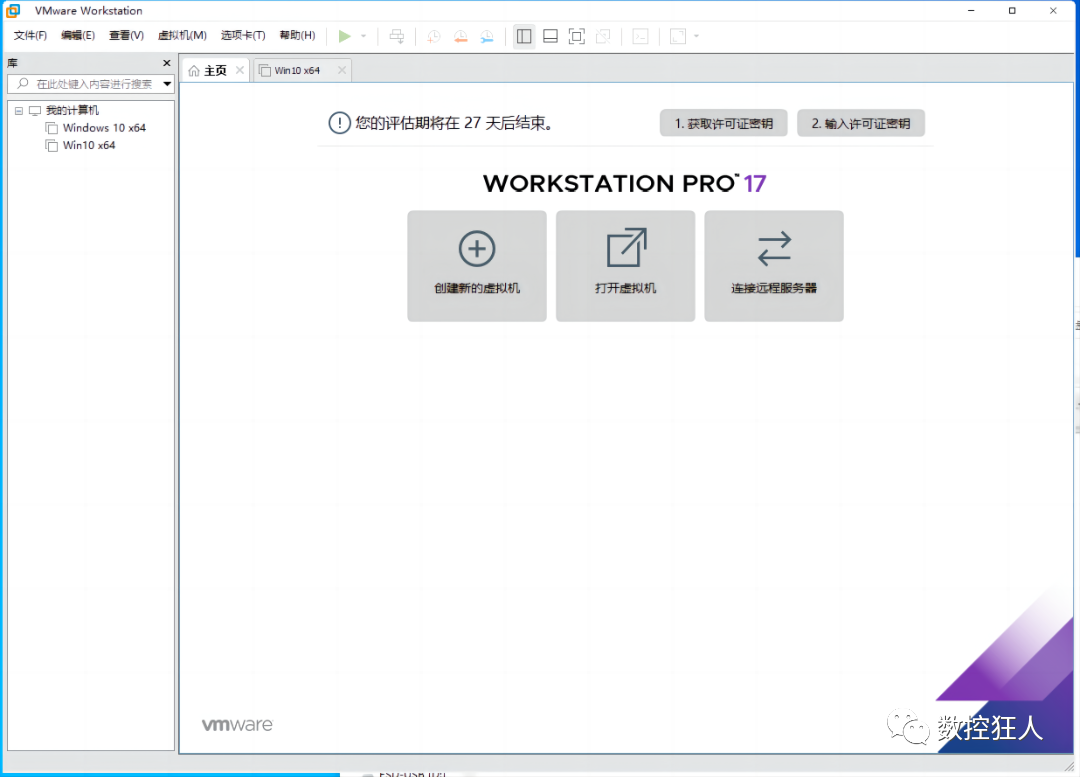Open the 帮助(H) menu
1080x777 pixels.
coord(298,35)
